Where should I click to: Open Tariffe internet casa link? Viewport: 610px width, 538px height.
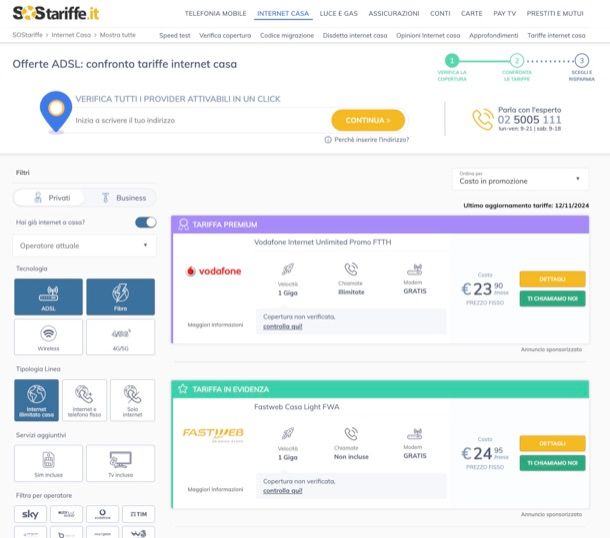click(x=556, y=35)
